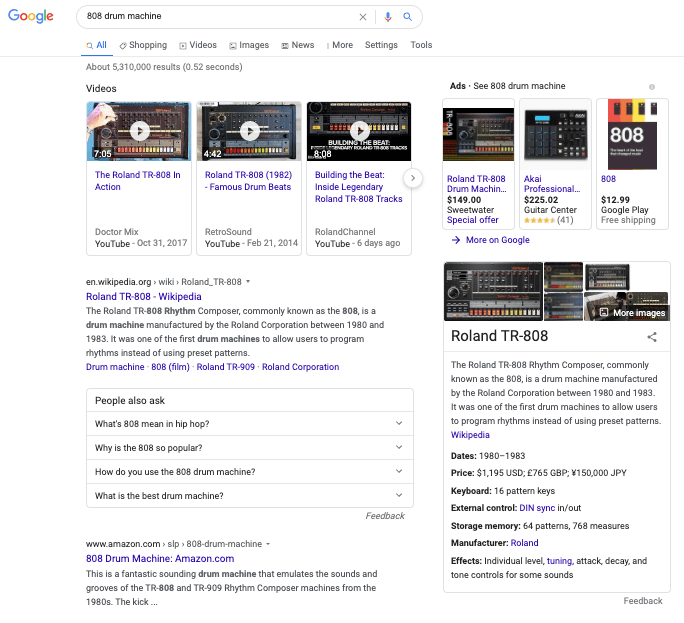Open the Wikipedia link in knowledge panel
Viewport: 684px width, 623px height.
[470, 435]
